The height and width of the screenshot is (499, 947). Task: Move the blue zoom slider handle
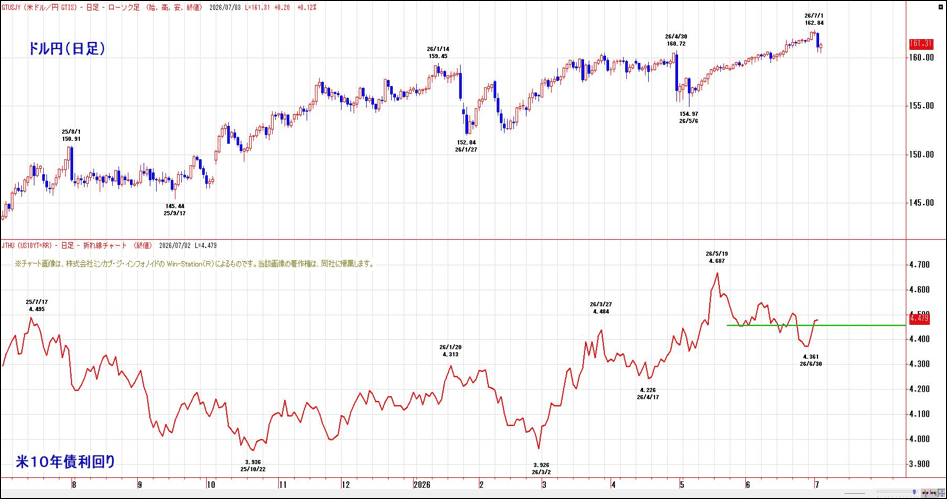(914, 492)
